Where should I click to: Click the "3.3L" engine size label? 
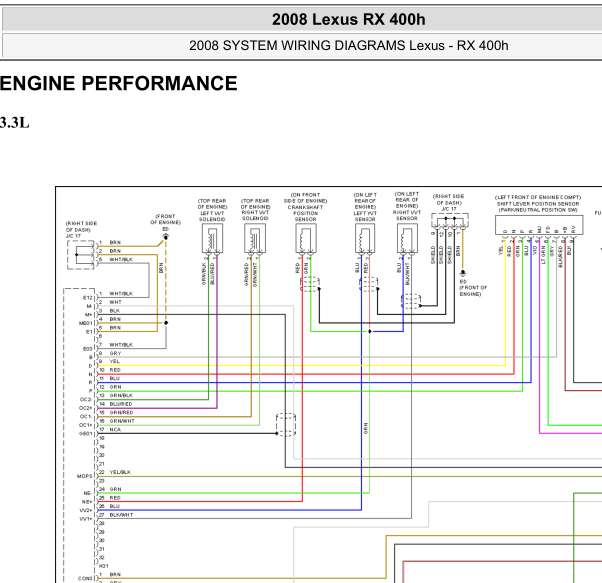15,123
